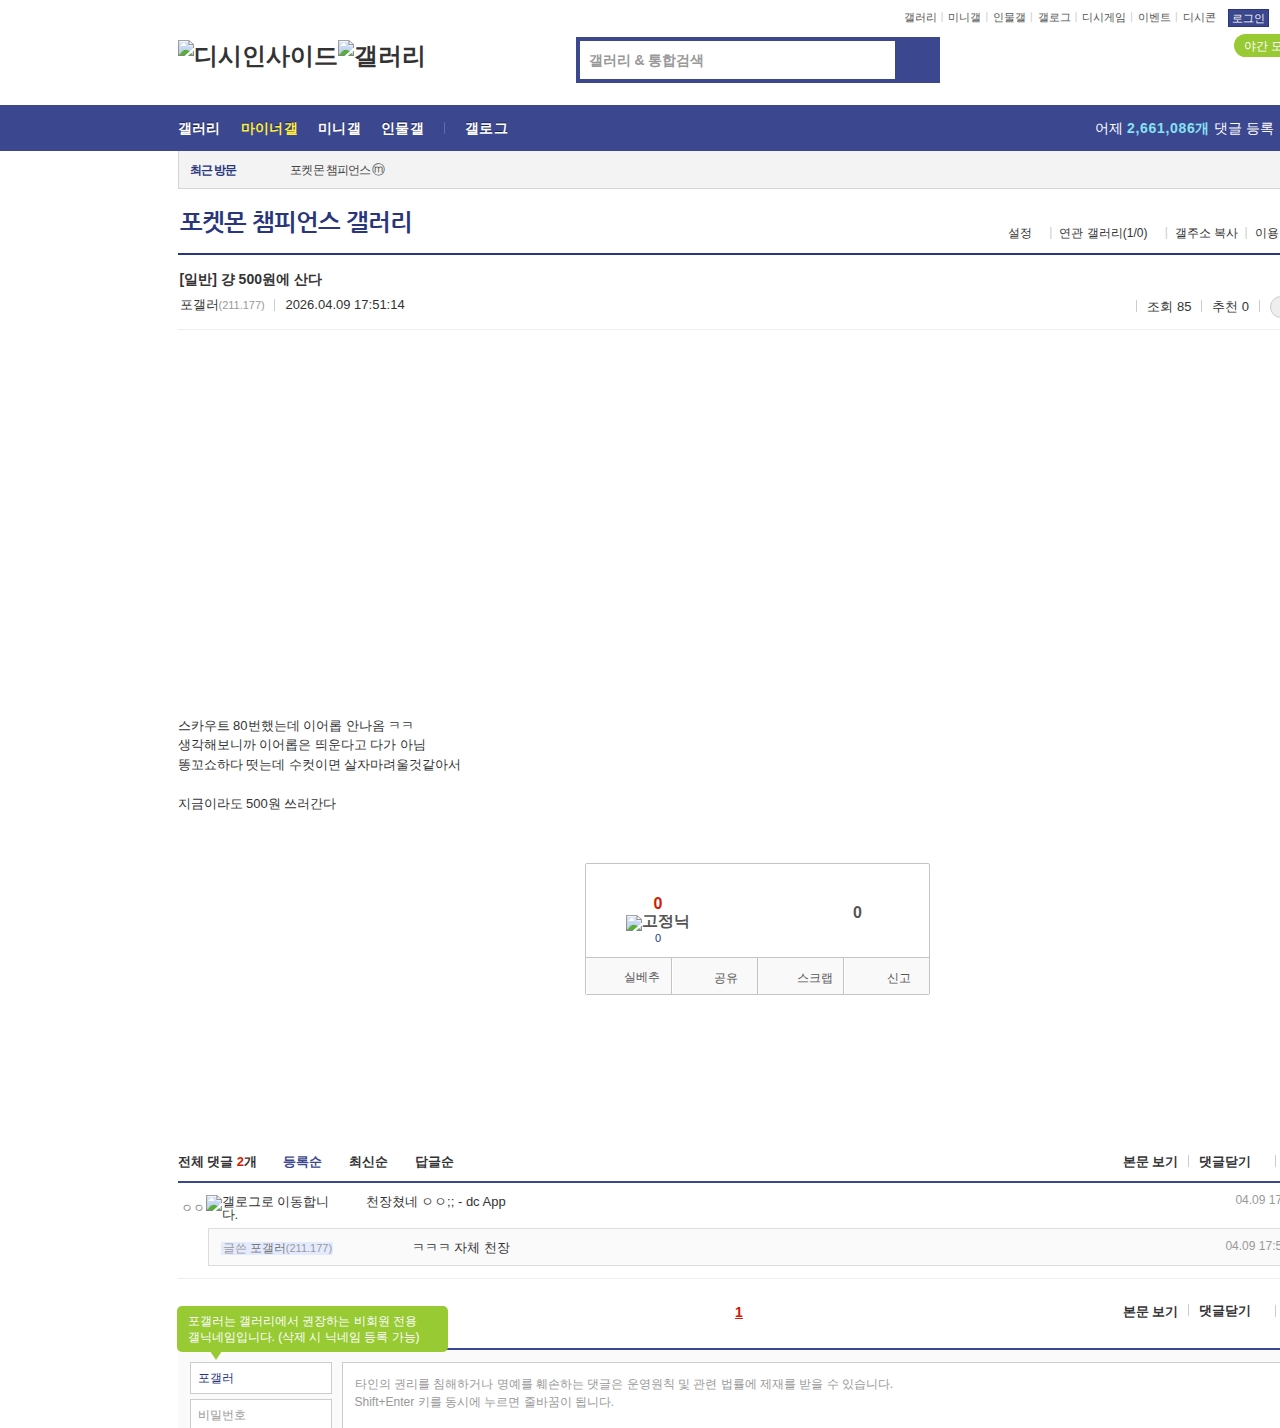Expand 연관 갤러리(1/0) list

point(1103,233)
